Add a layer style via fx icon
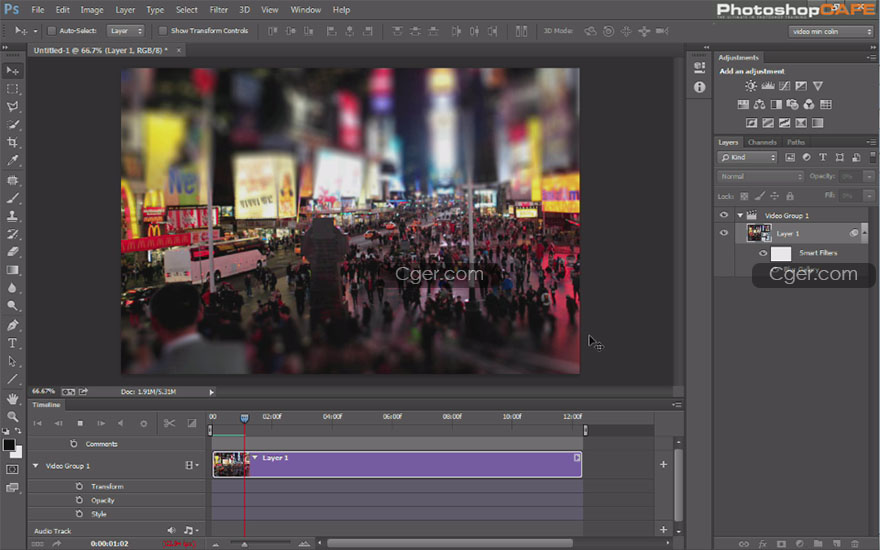 point(762,543)
